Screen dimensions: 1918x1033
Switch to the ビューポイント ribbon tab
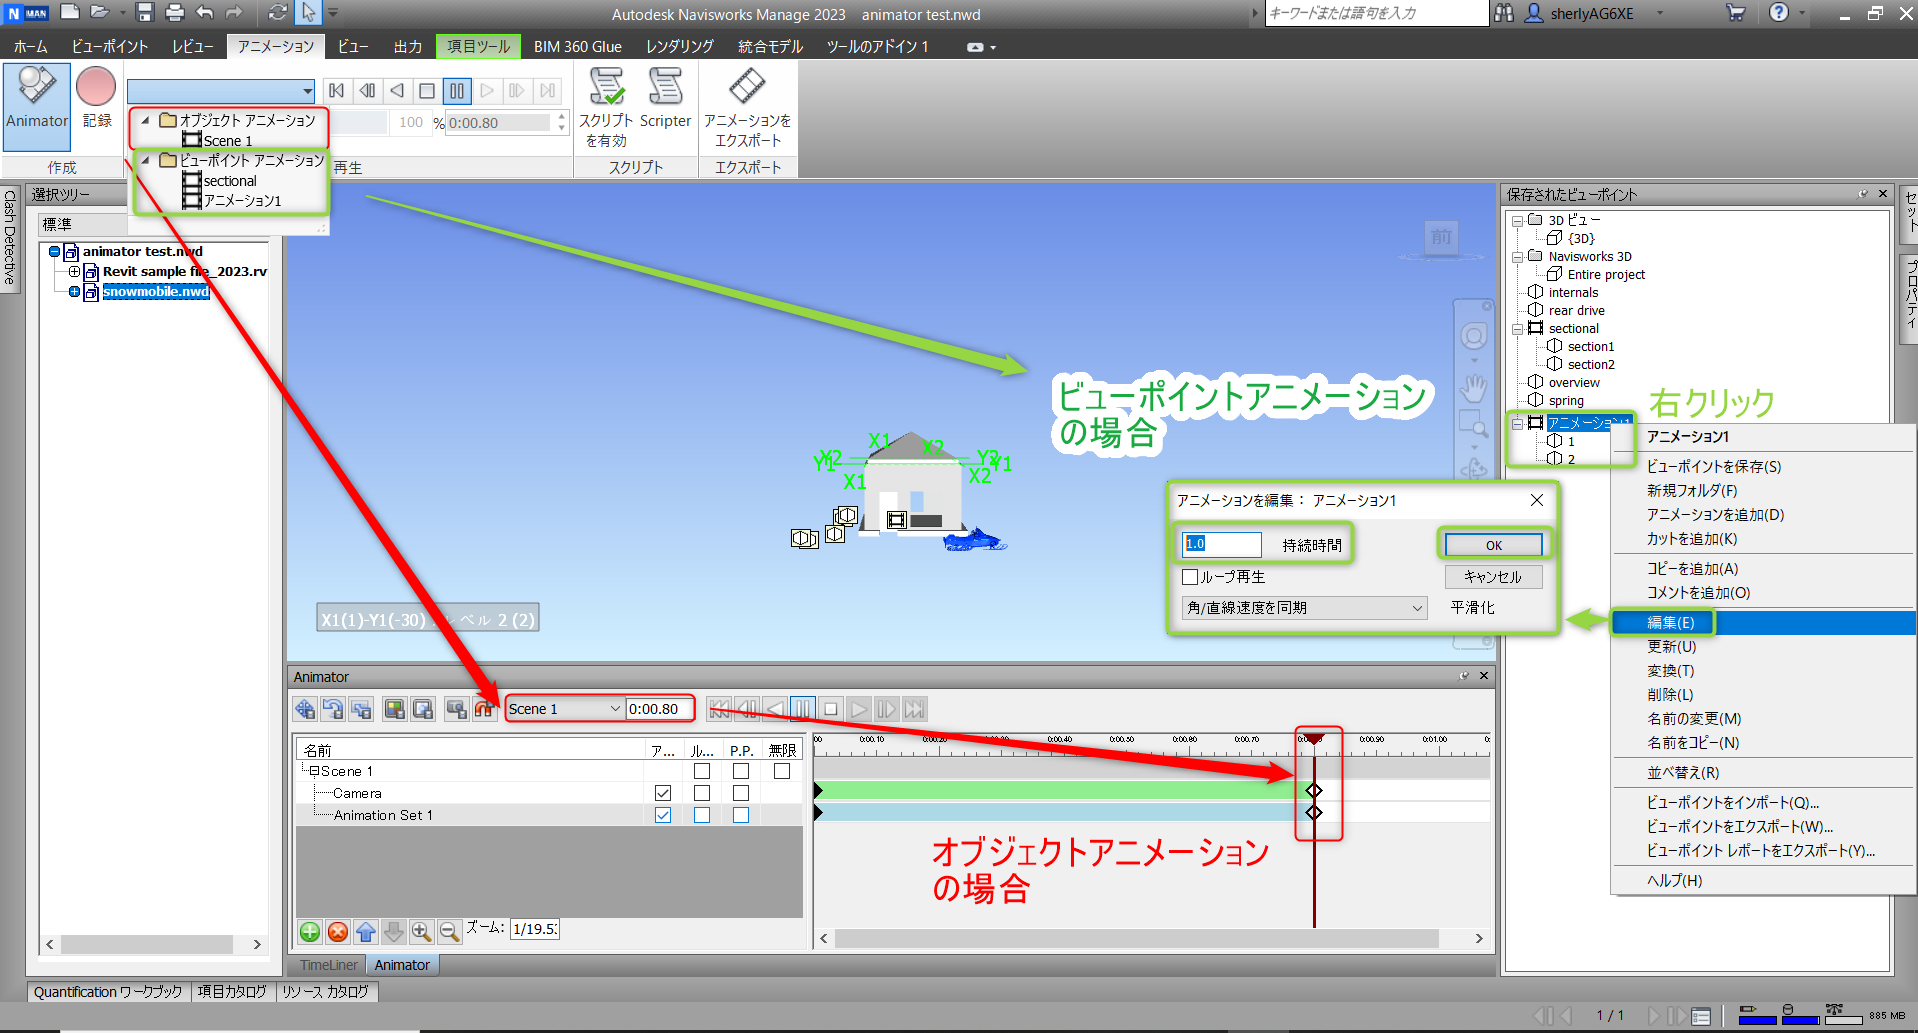click(x=110, y=46)
